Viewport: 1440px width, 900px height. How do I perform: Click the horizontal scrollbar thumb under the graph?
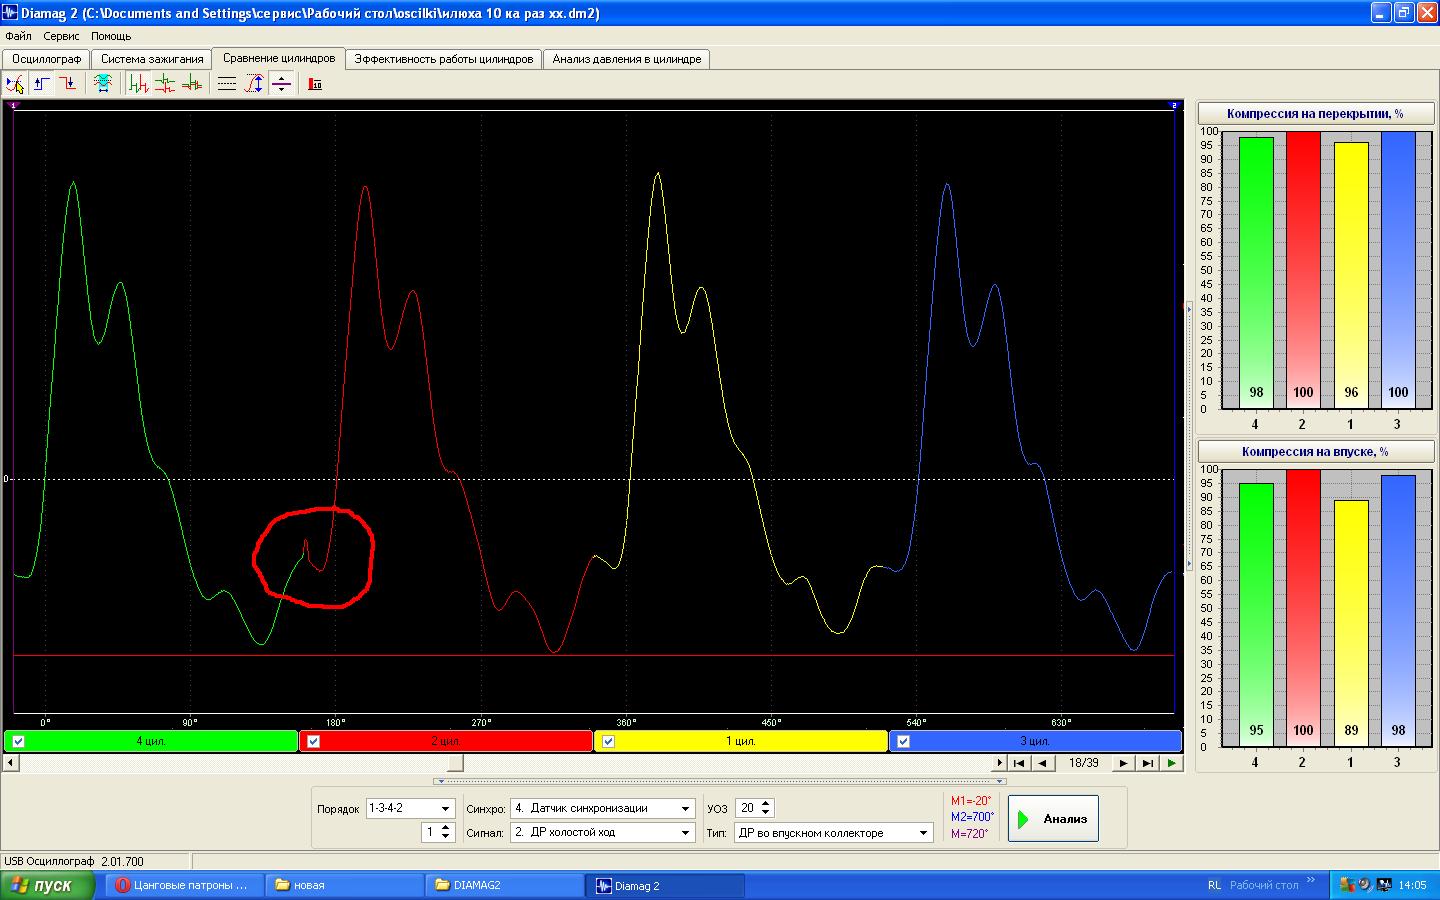(455, 763)
